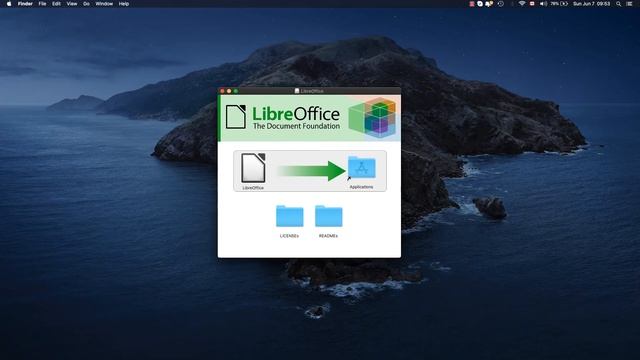Open the Go menu

click(x=87, y=4)
